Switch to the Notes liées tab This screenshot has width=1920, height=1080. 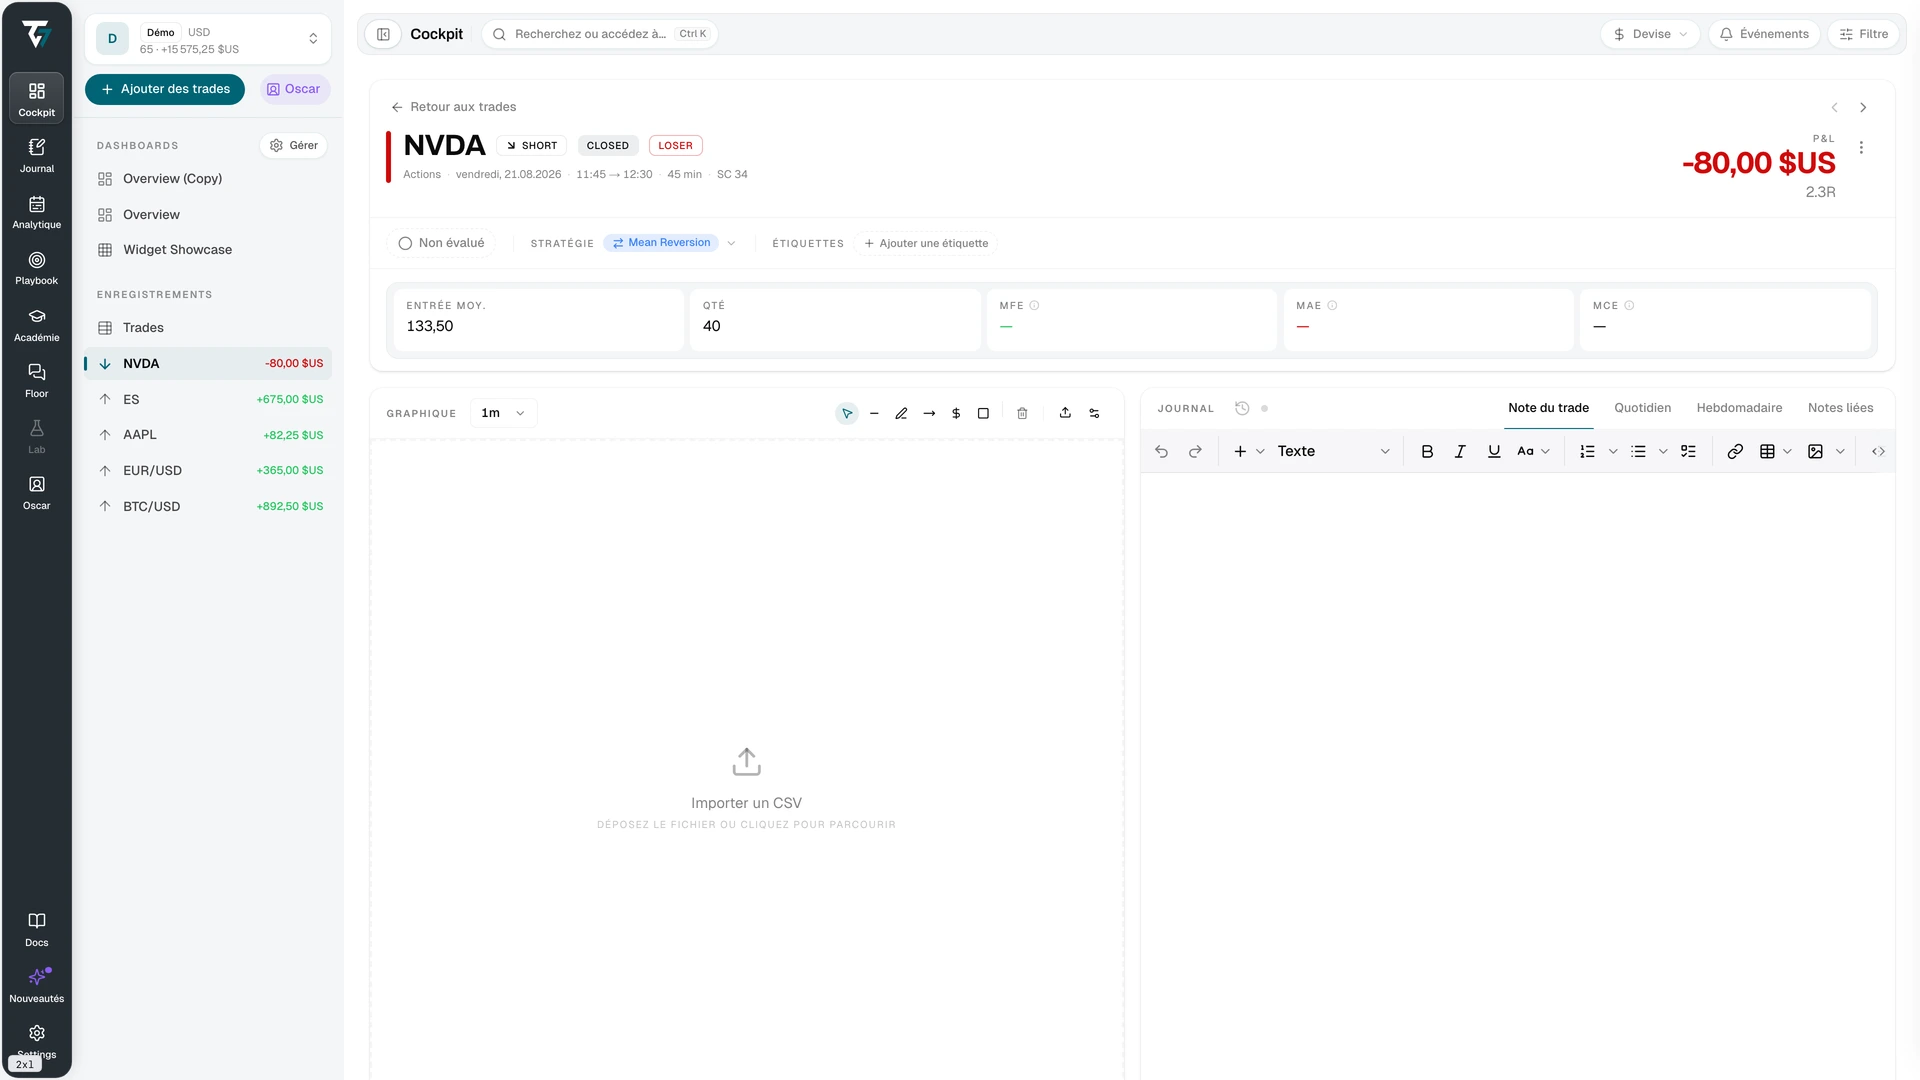(x=1840, y=408)
